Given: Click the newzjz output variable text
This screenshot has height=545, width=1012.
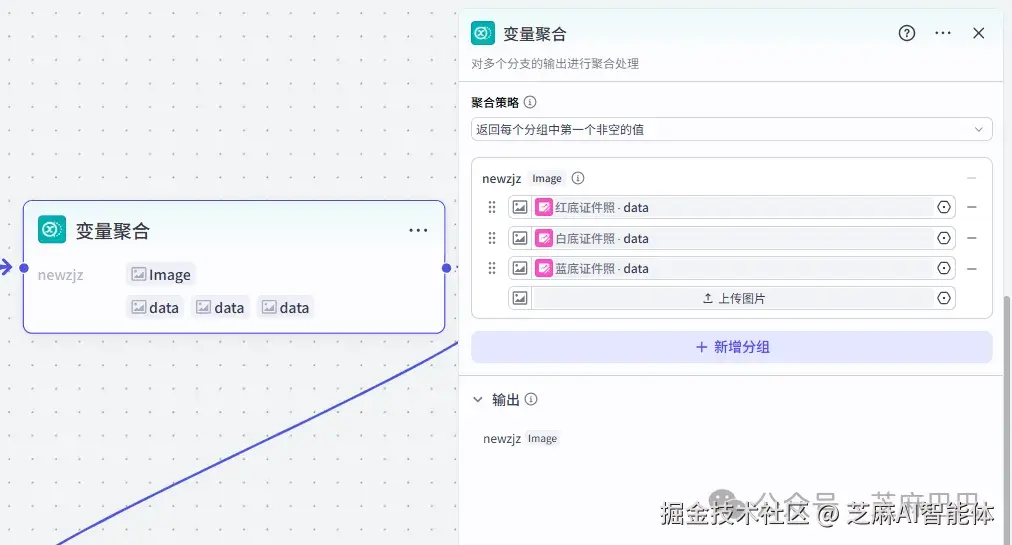Looking at the screenshot, I should coord(501,438).
